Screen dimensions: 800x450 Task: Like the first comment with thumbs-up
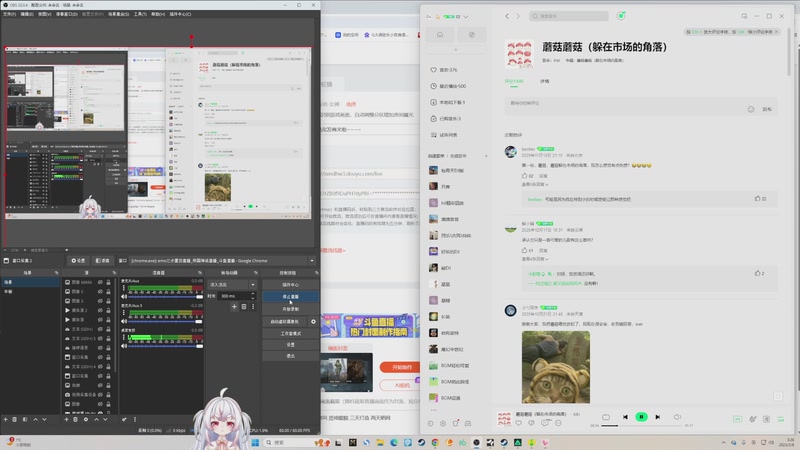(524, 176)
